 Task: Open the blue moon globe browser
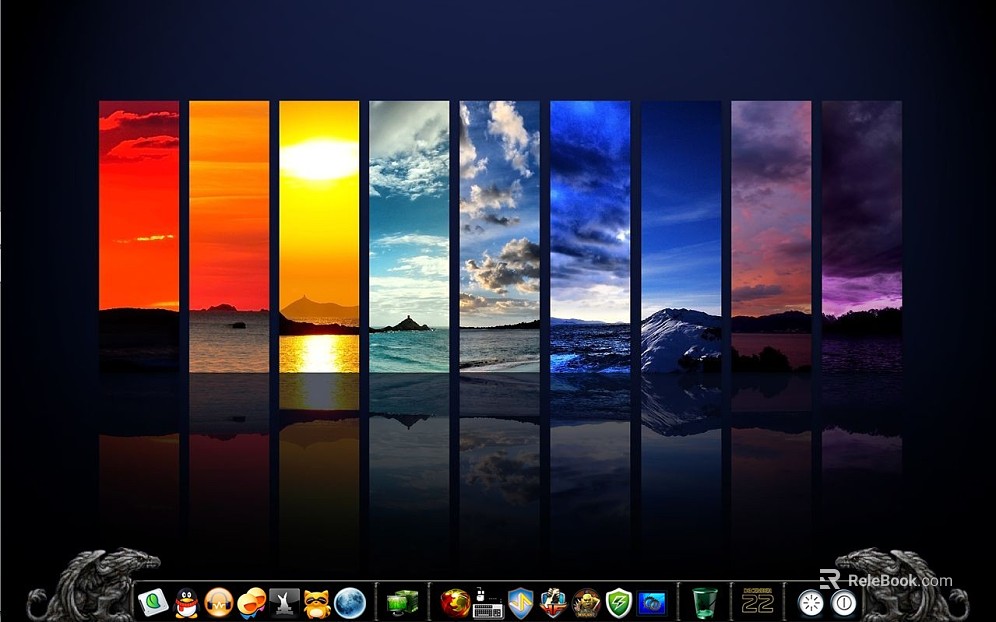click(x=349, y=602)
